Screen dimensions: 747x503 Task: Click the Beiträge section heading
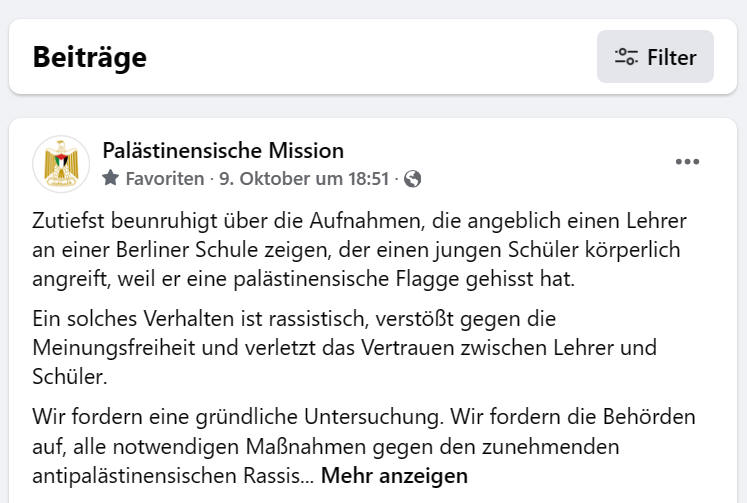click(90, 57)
